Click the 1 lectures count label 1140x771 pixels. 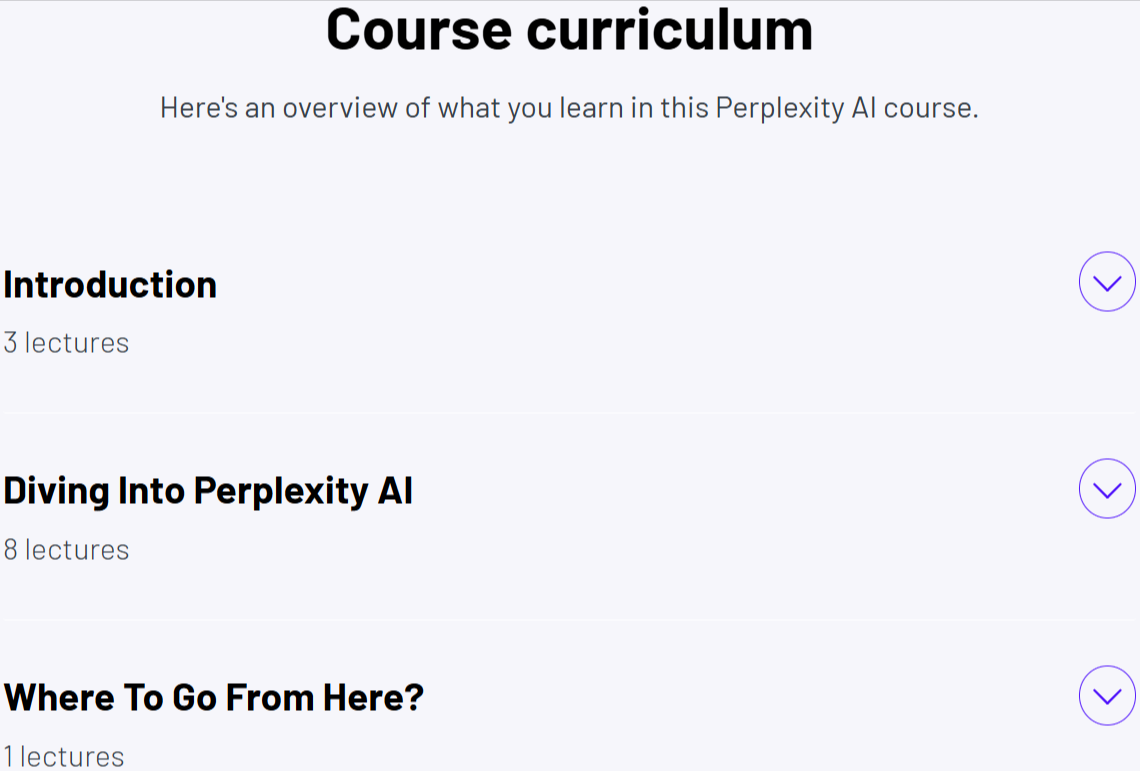pos(64,756)
